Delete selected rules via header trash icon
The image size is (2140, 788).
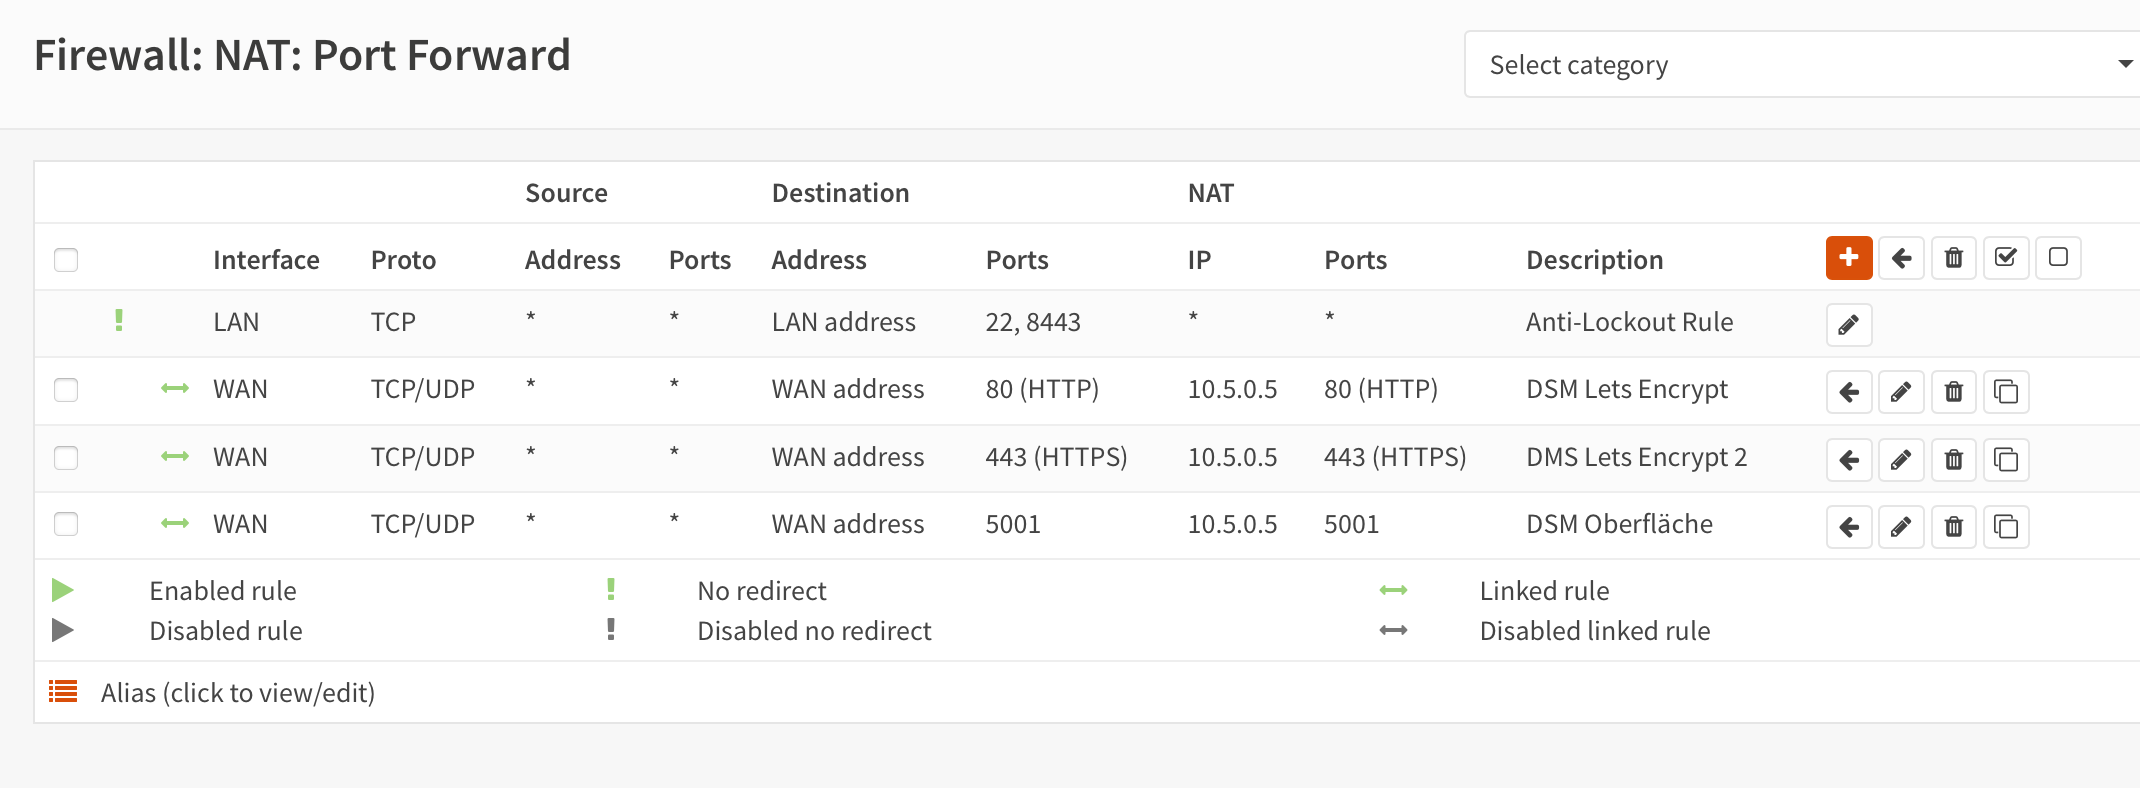[x=1953, y=258]
